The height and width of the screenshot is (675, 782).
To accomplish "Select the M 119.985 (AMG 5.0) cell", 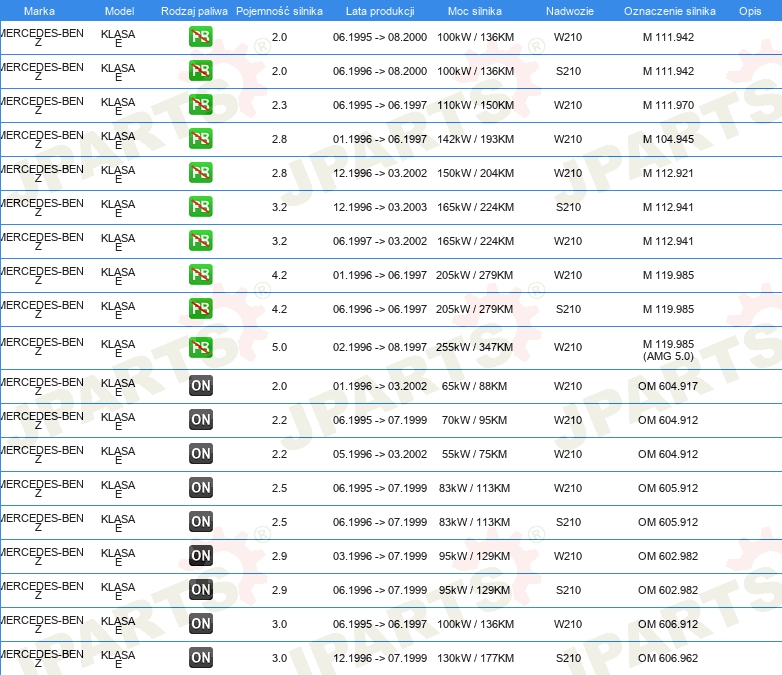I will 668,350.
